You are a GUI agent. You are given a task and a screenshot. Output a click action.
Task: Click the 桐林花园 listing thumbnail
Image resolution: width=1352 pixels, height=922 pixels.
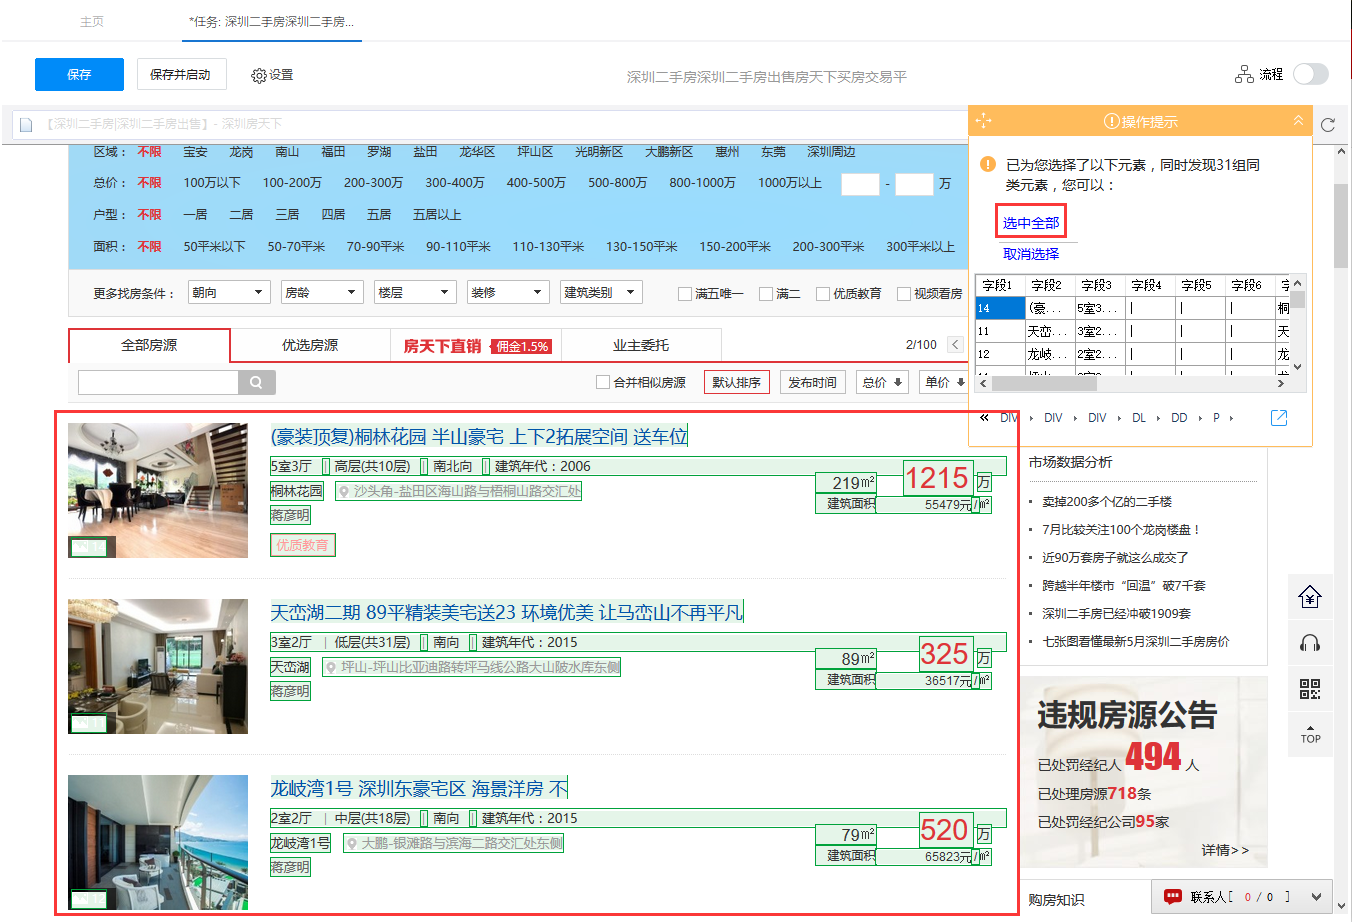point(158,490)
